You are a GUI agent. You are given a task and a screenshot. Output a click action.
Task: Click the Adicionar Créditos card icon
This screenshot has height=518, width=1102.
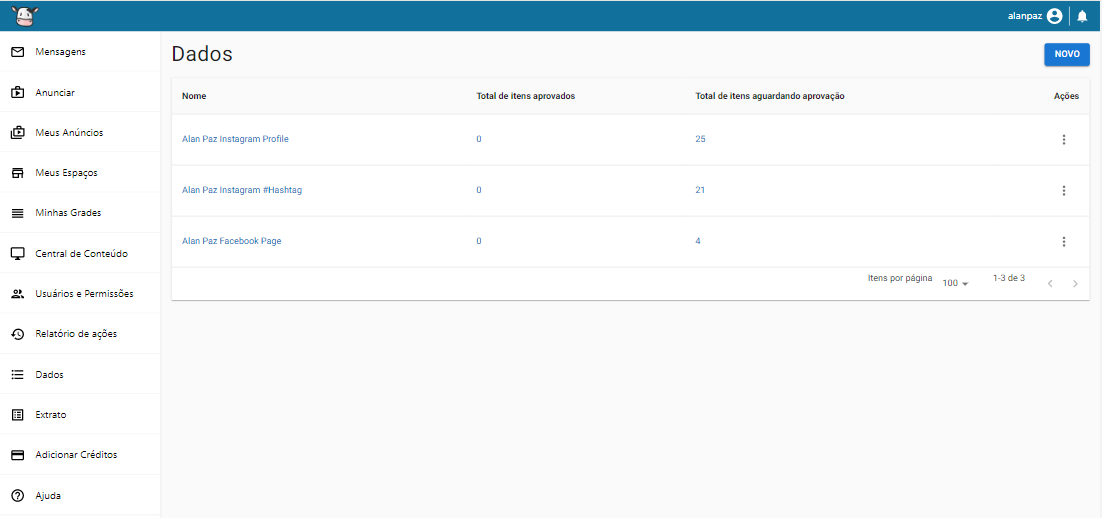pos(18,455)
